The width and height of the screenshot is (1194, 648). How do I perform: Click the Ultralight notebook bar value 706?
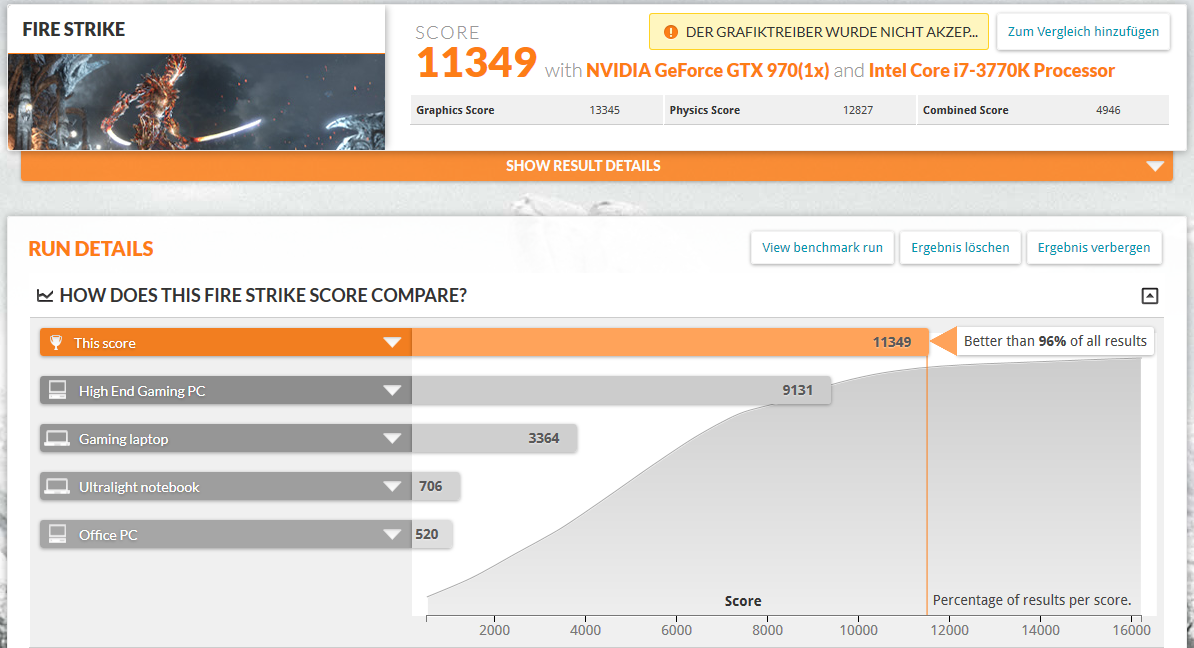coord(430,487)
